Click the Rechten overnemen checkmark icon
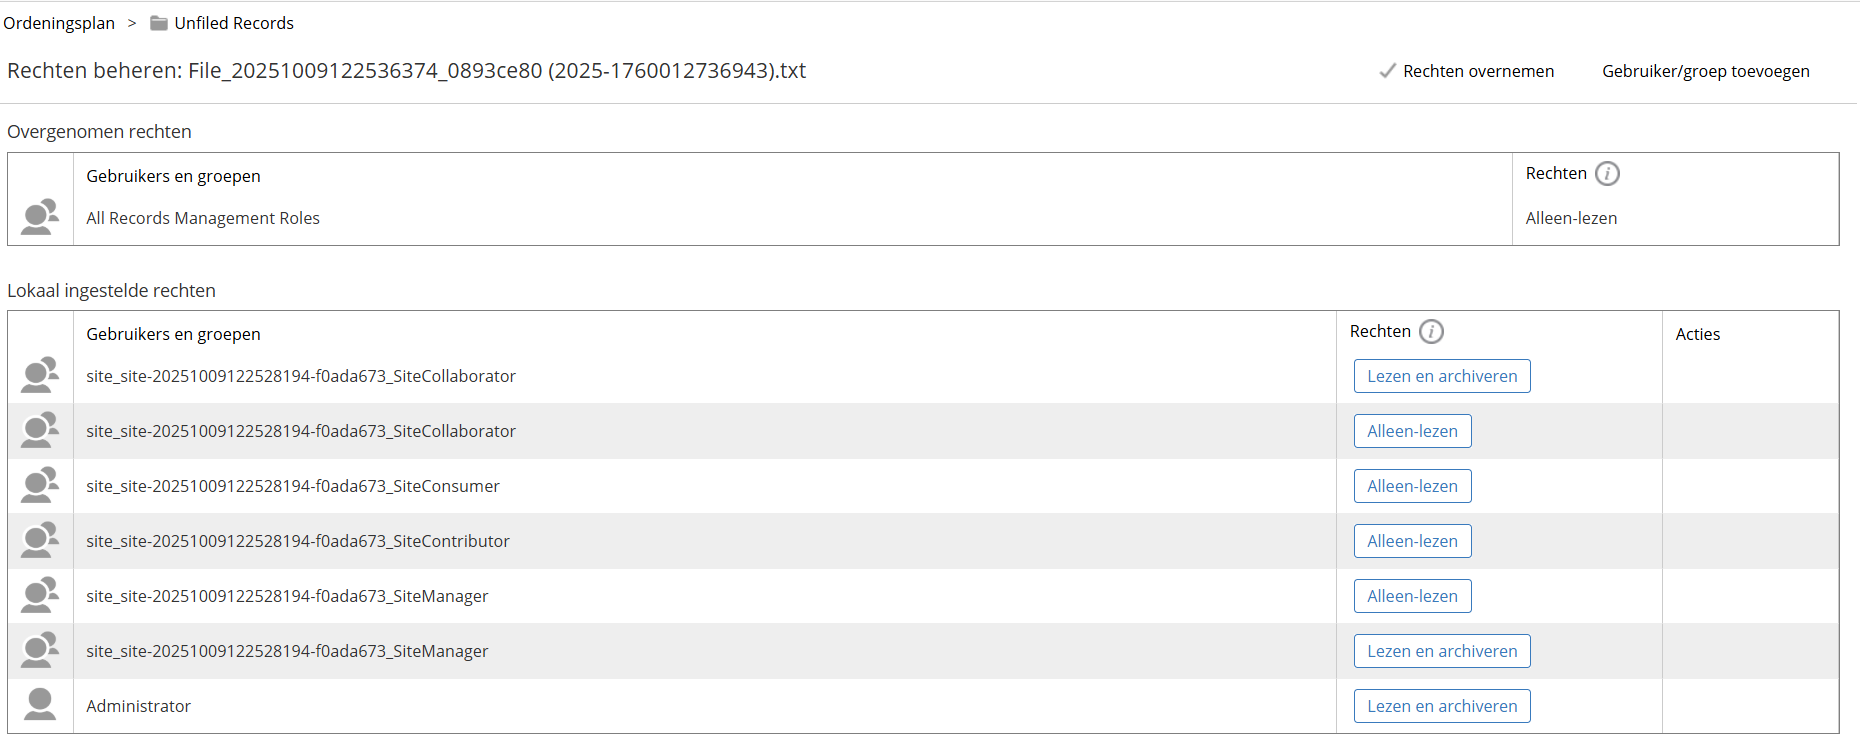The image size is (1860, 756). 1387,71
